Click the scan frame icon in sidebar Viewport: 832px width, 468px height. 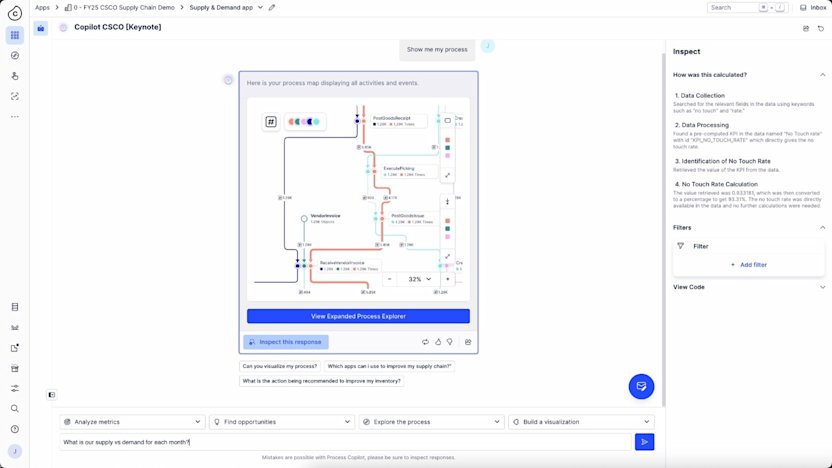click(15, 96)
